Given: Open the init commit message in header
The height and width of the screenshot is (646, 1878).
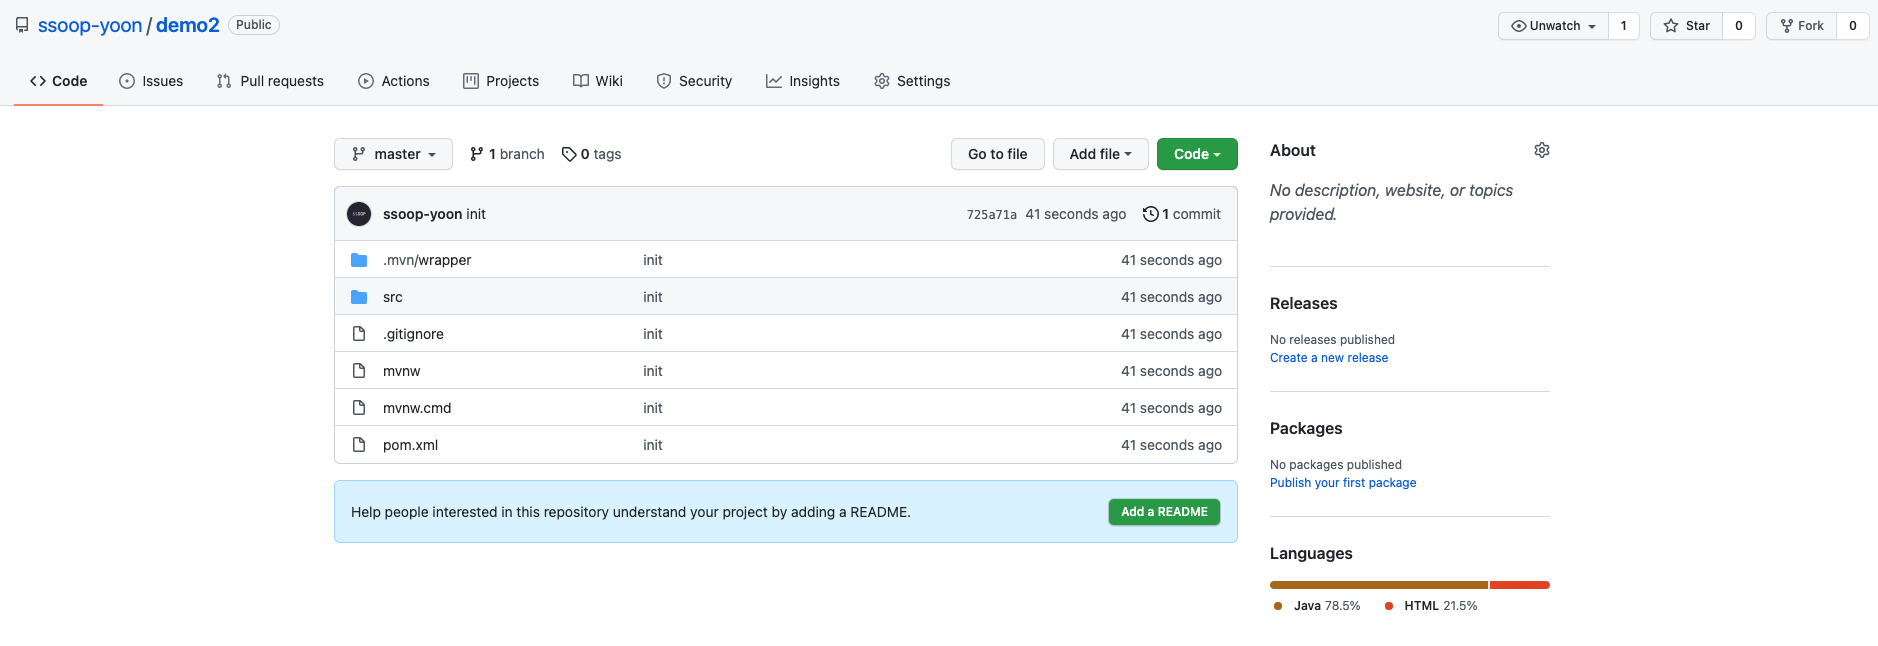Looking at the screenshot, I should pyautogui.click(x=476, y=214).
